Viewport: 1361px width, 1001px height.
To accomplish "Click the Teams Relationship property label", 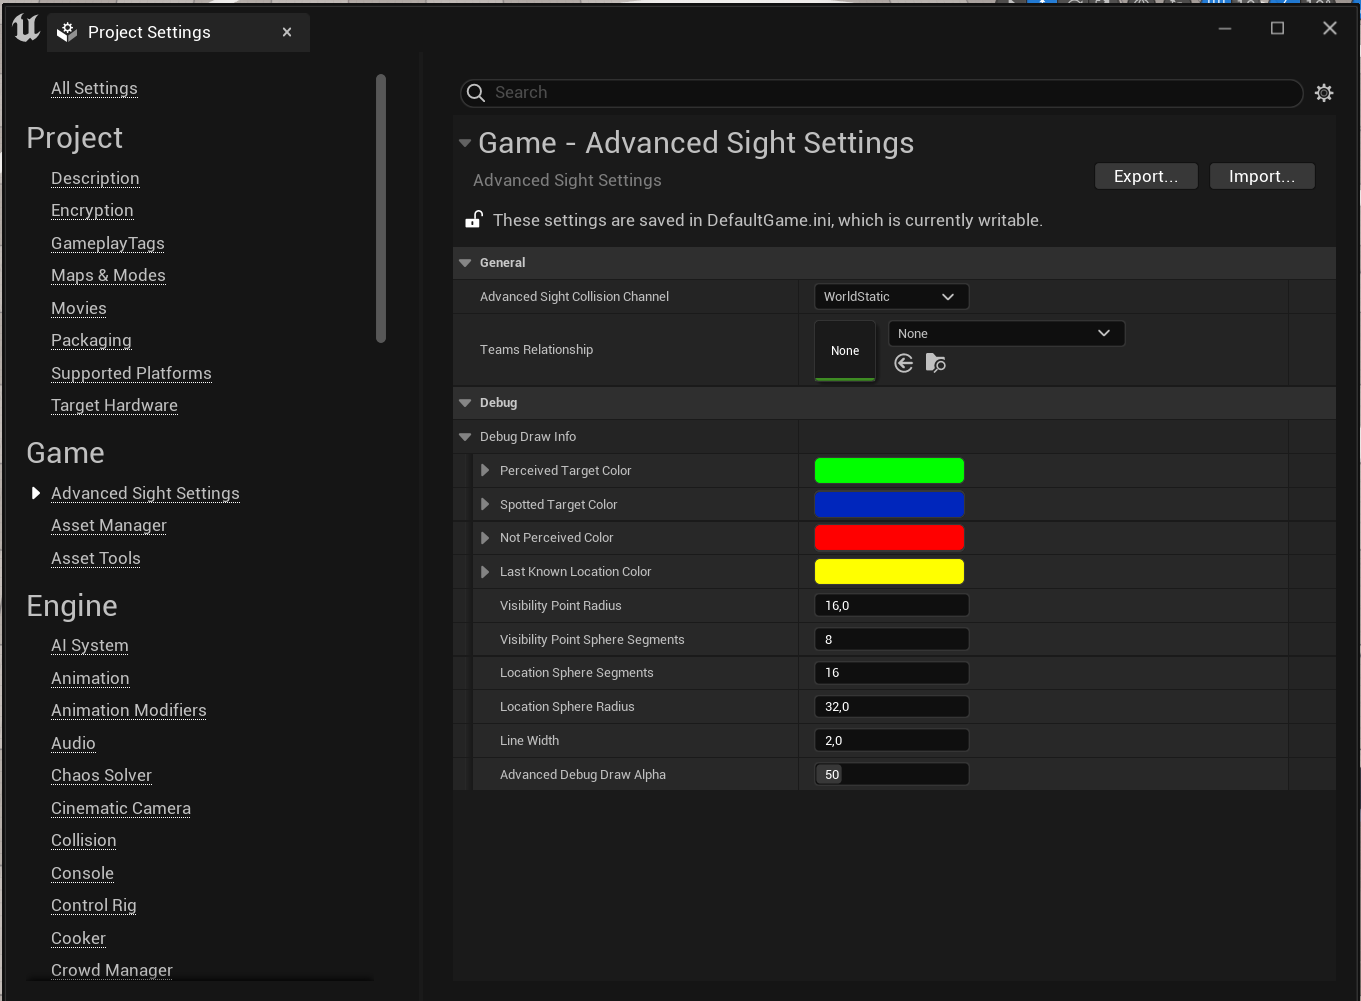I will click(536, 350).
